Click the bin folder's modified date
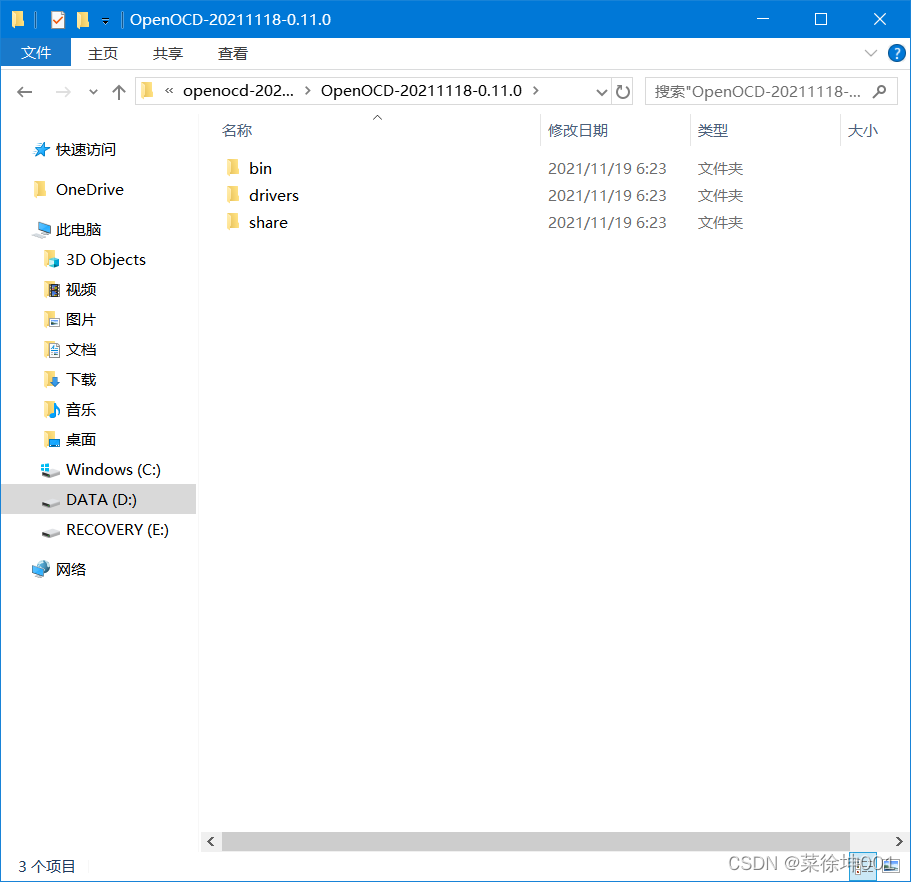The height and width of the screenshot is (882, 911). point(607,168)
